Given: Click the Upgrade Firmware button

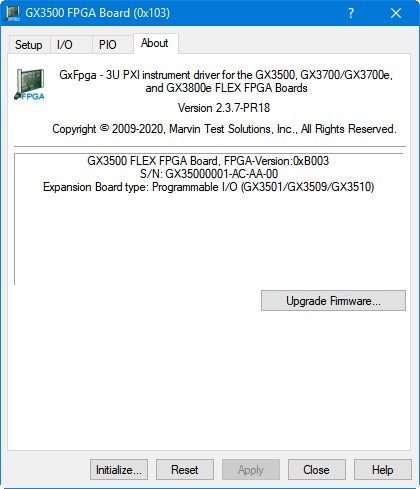Looking at the screenshot, I should 333,301.
